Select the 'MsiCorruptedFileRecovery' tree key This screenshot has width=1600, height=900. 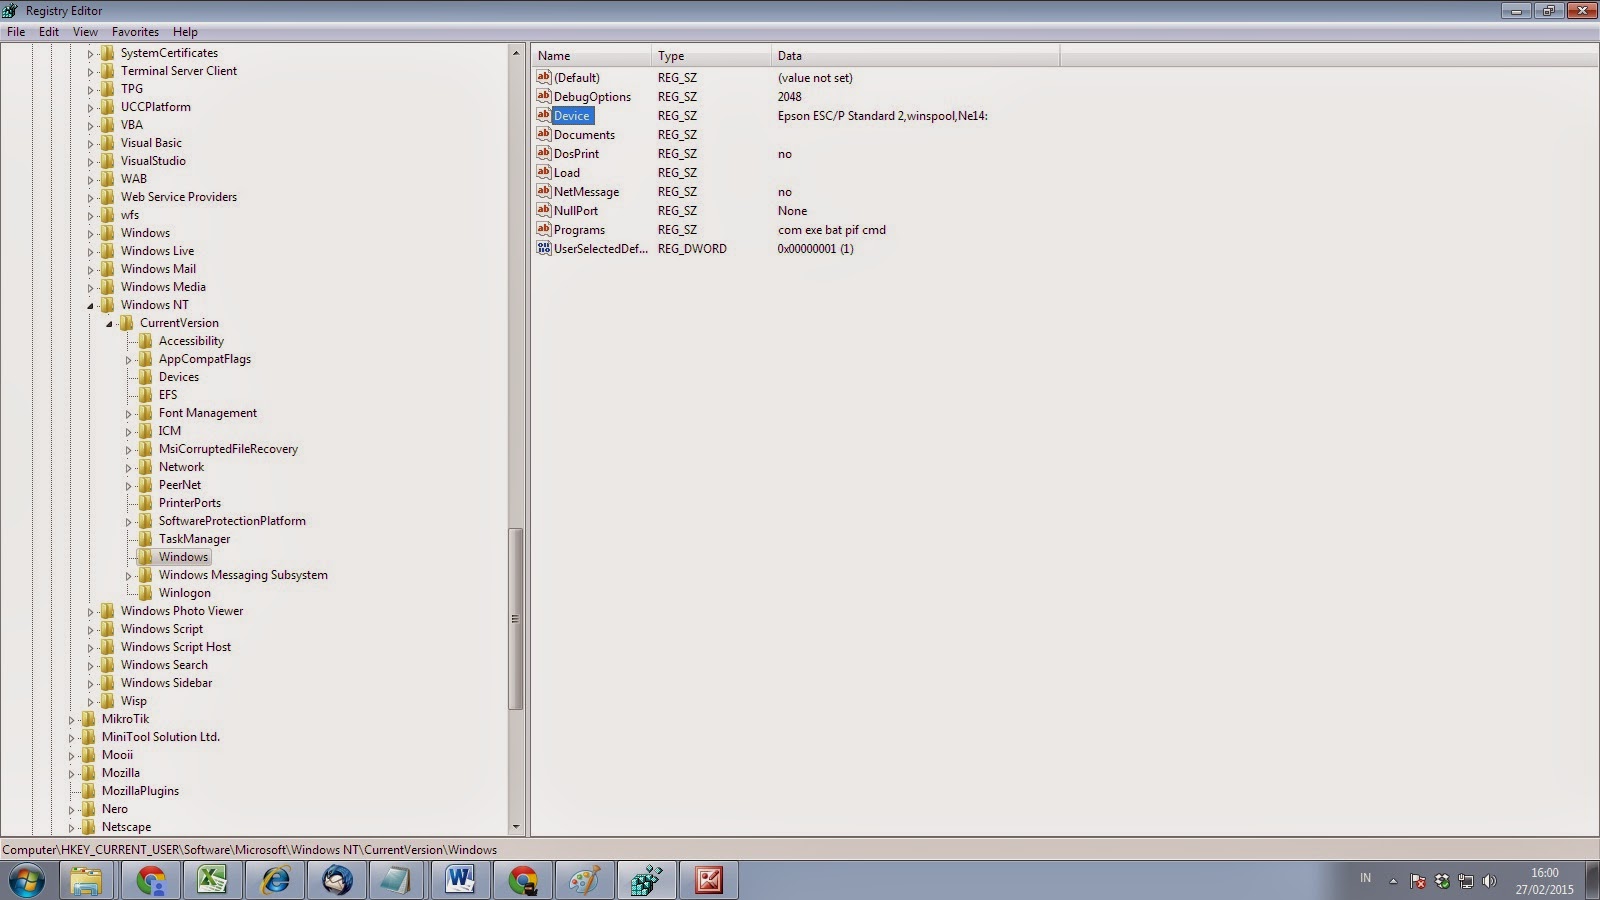(228, 449)
